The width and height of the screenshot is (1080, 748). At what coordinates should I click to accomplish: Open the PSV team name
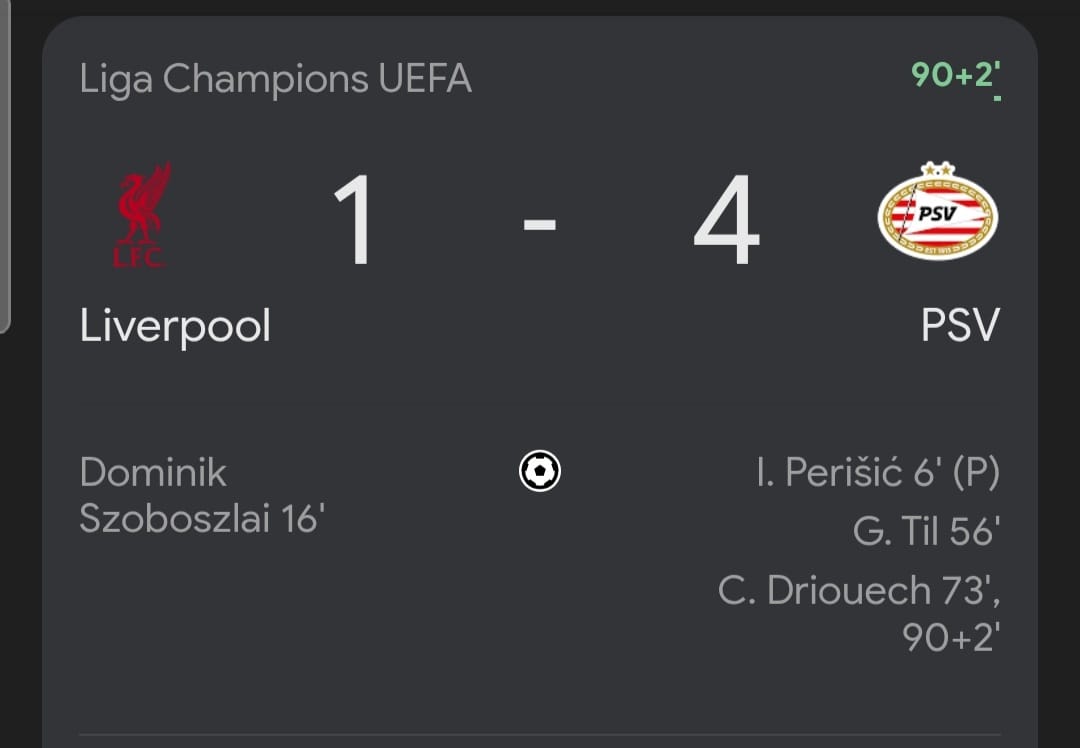coord(959,326)
